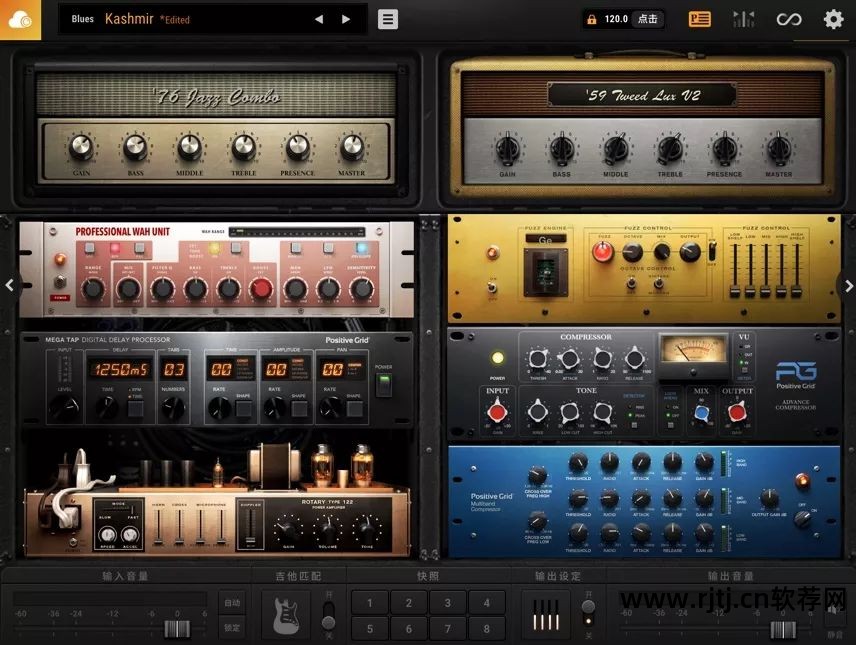856x645 pixels.
Task: Select snapshot slot 3
Action: click(x=447, y=603)
